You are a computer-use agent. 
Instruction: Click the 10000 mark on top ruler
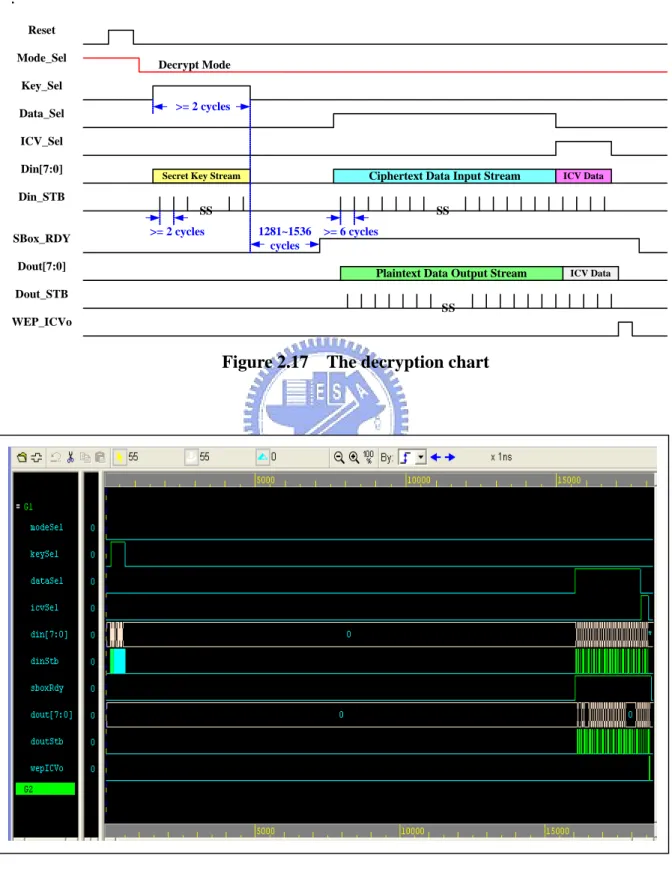pyautogui.click(x=418, y=480)
